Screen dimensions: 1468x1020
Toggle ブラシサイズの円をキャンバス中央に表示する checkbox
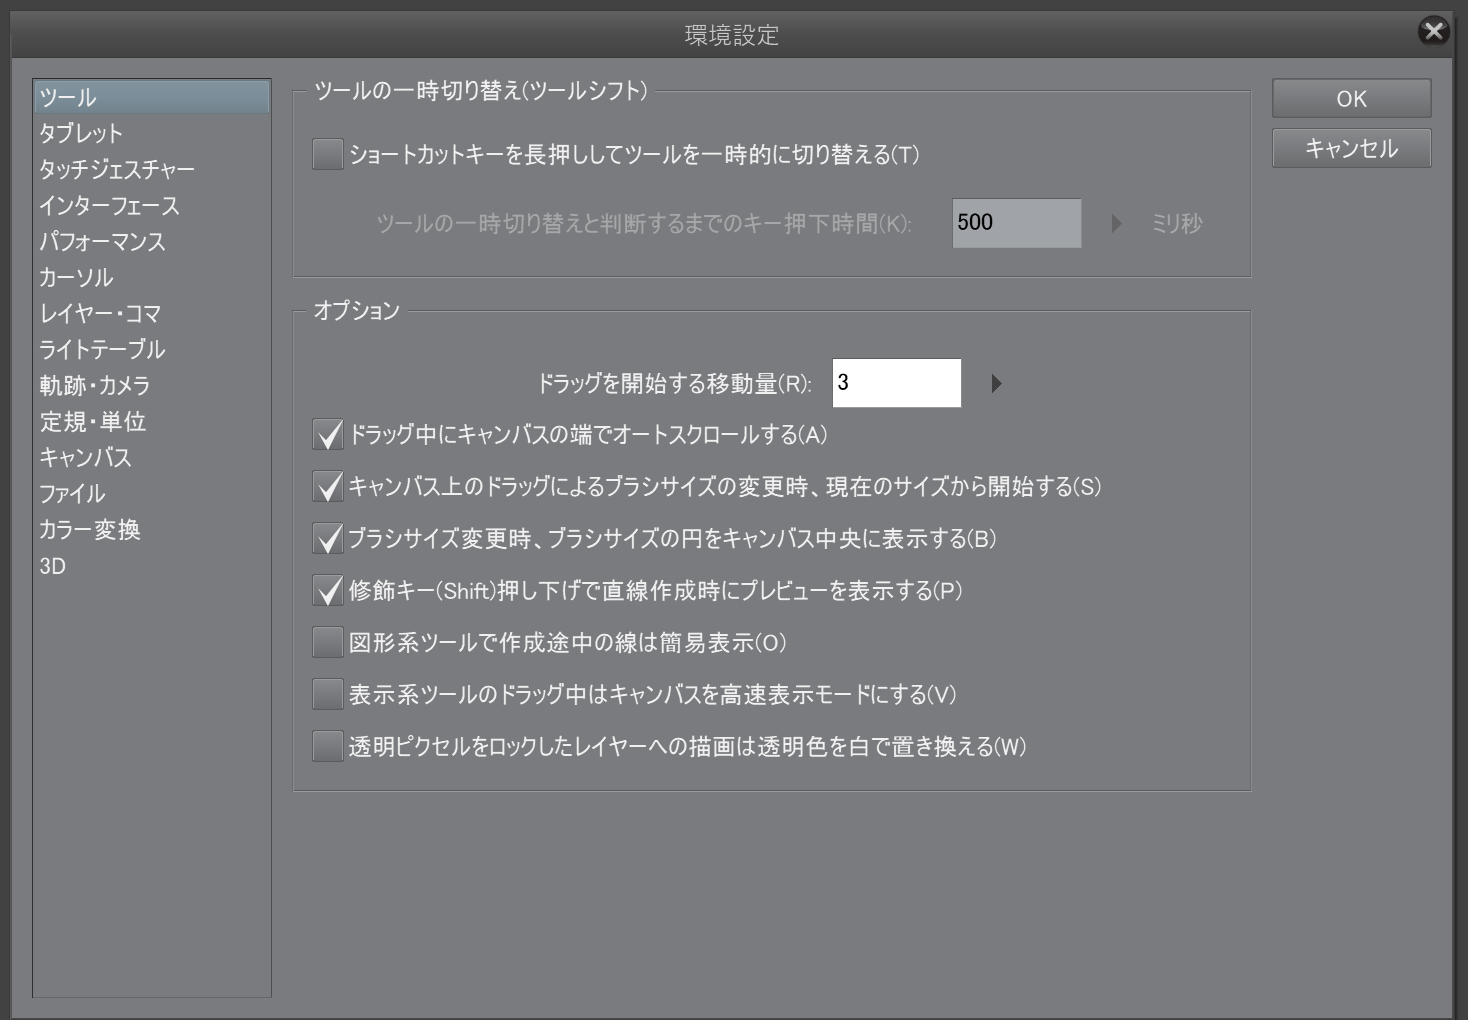328,539
